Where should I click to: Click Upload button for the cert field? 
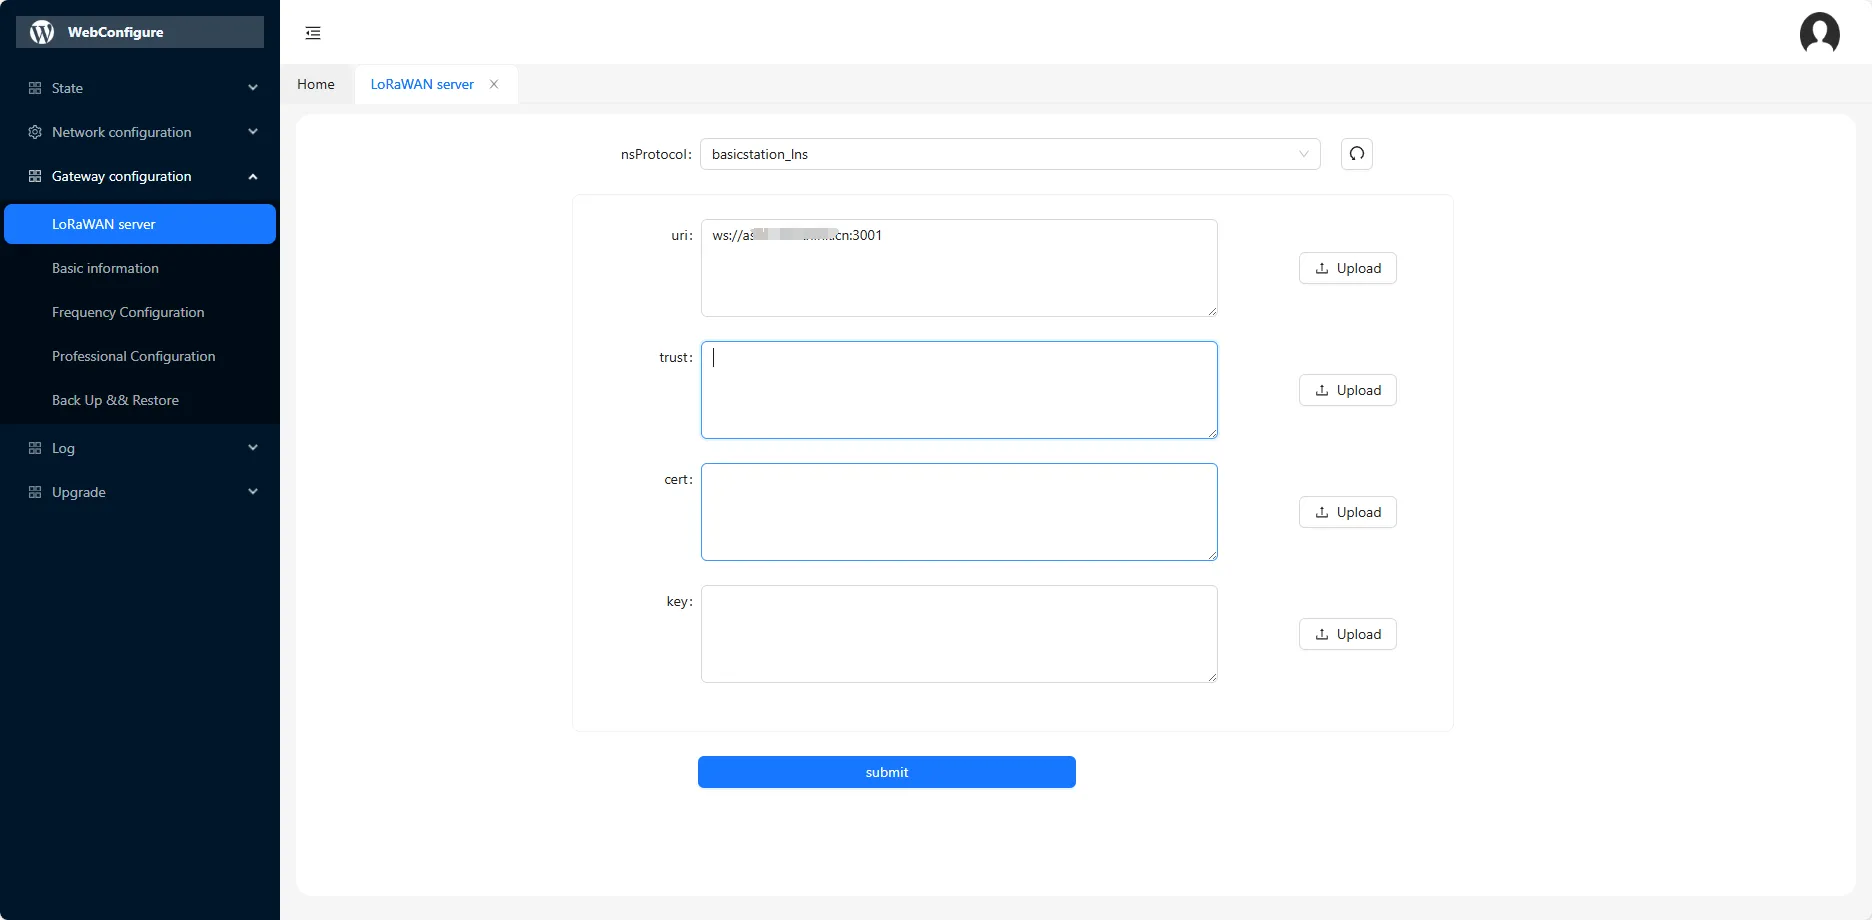[x=1348, y=512]
